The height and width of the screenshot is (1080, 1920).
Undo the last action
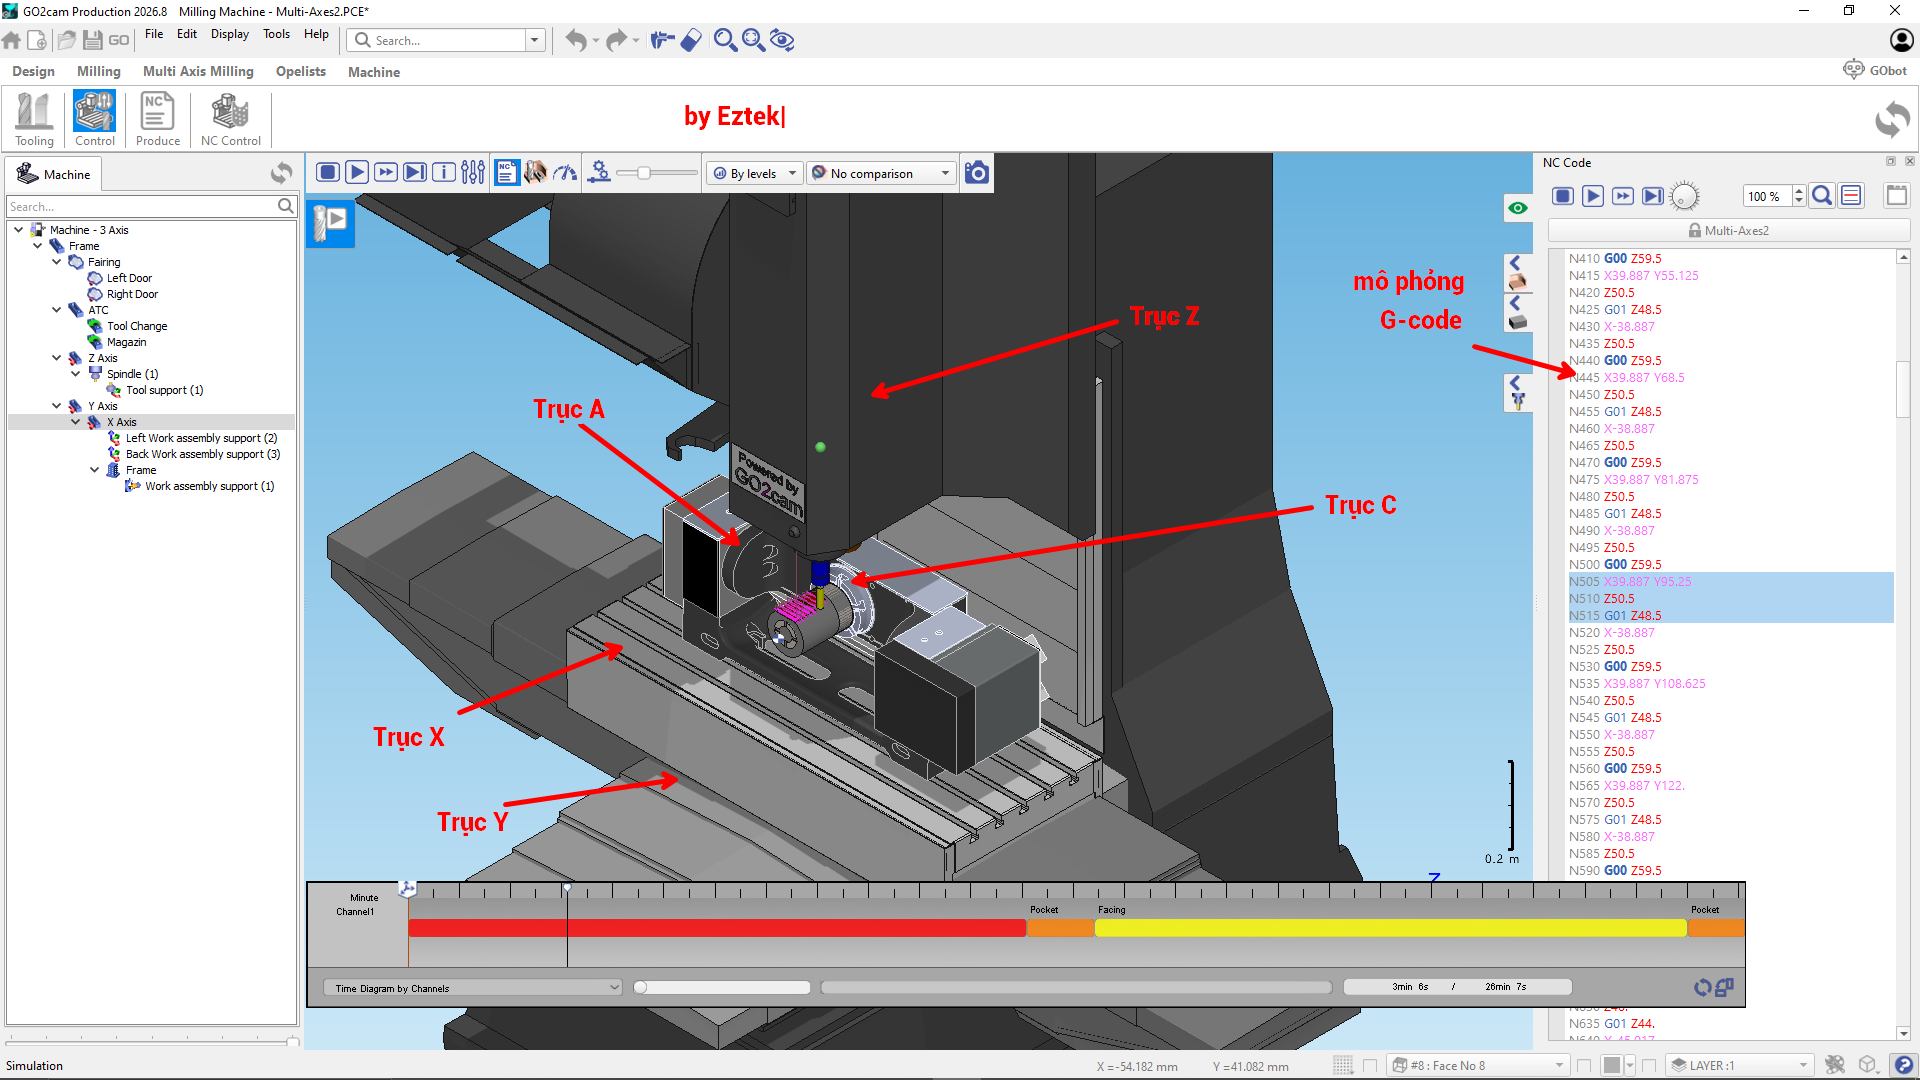576,40
